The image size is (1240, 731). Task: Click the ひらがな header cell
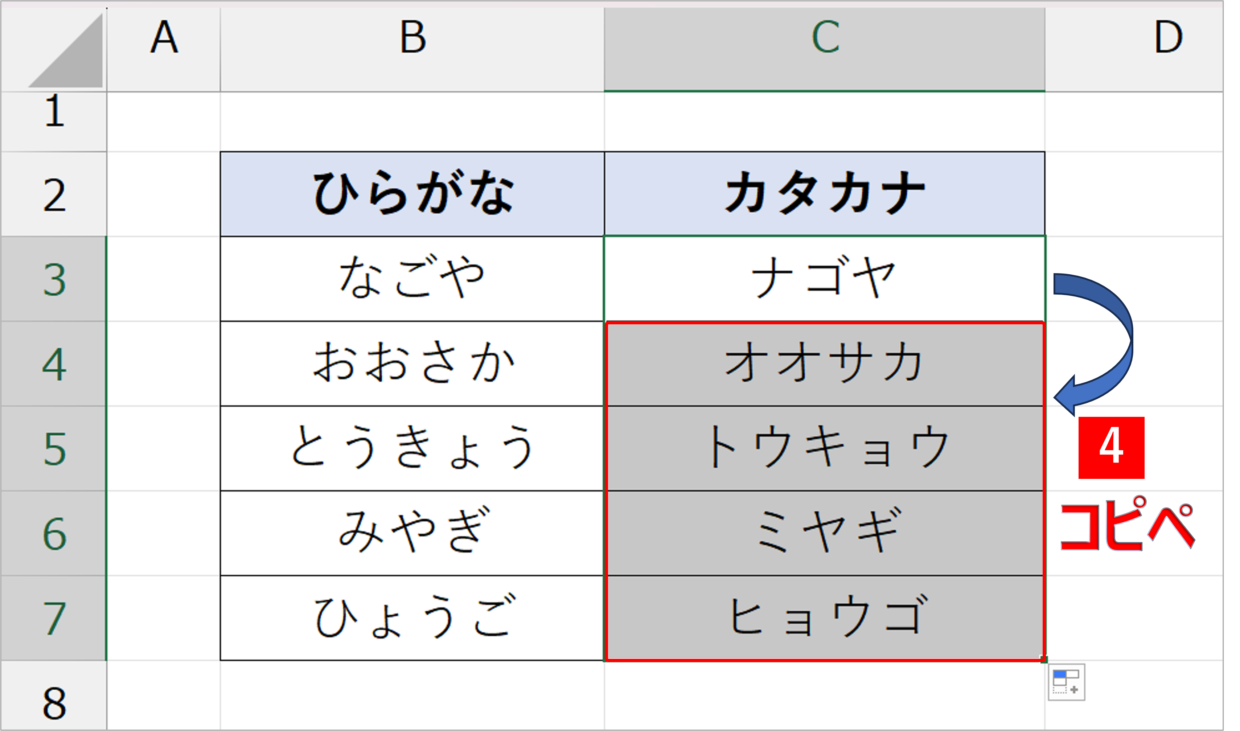412,194
